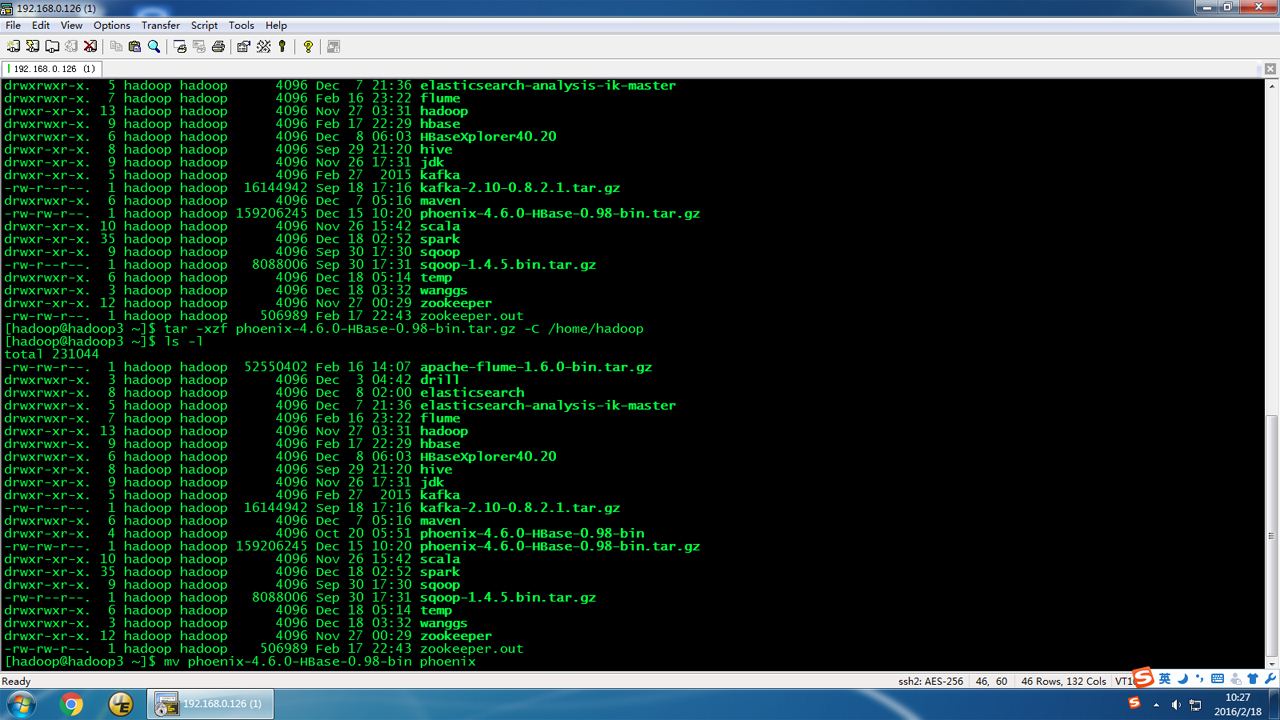Click 'ssh2: AES-256' in status bar
Viewport: 1280px width, 720px height.
coord(930,681)
